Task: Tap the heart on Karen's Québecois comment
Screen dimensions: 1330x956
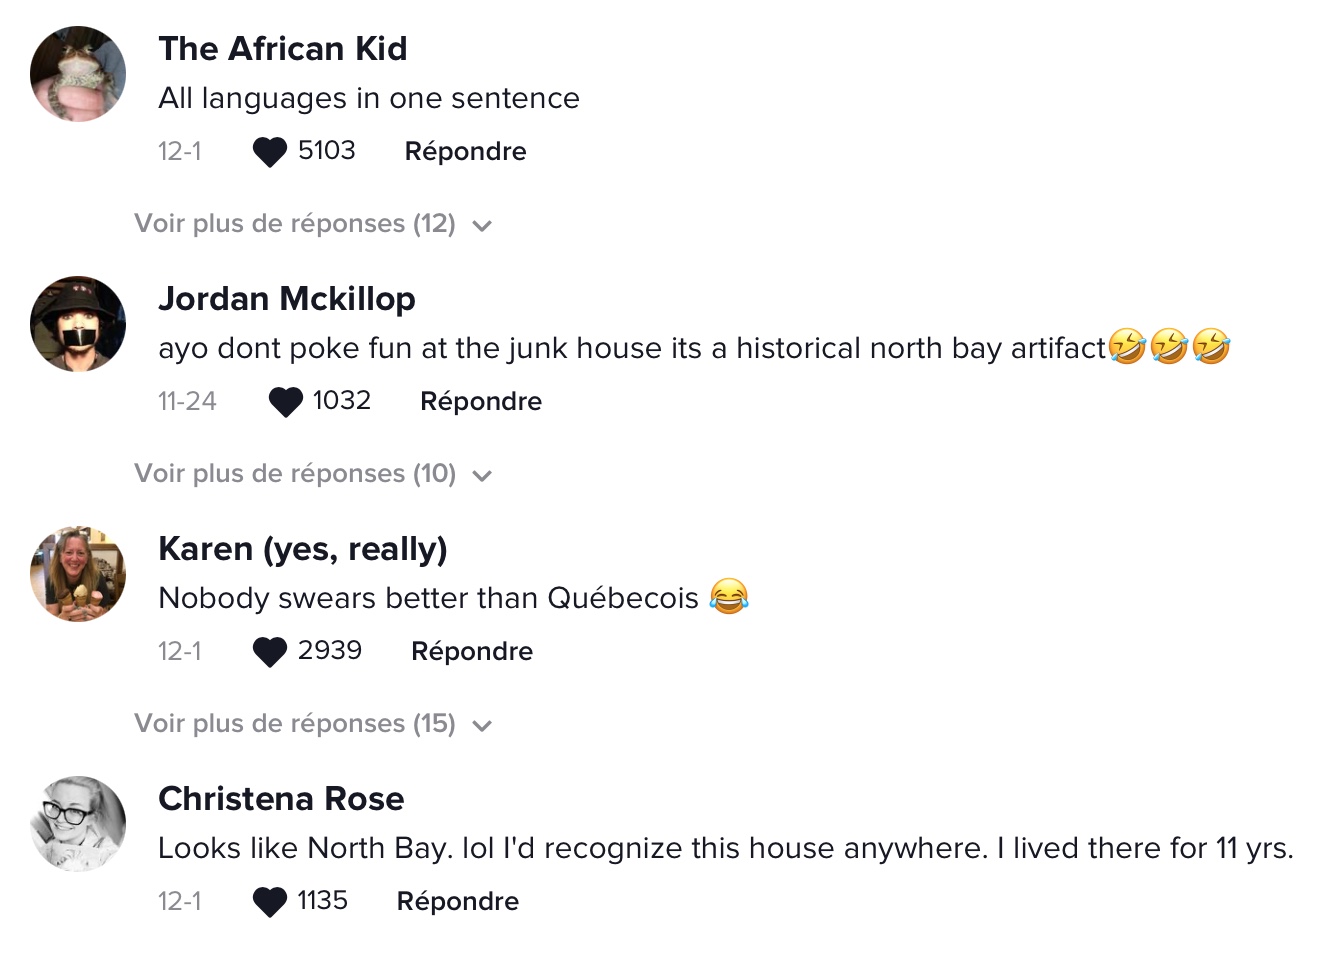Action: (270, 652)
